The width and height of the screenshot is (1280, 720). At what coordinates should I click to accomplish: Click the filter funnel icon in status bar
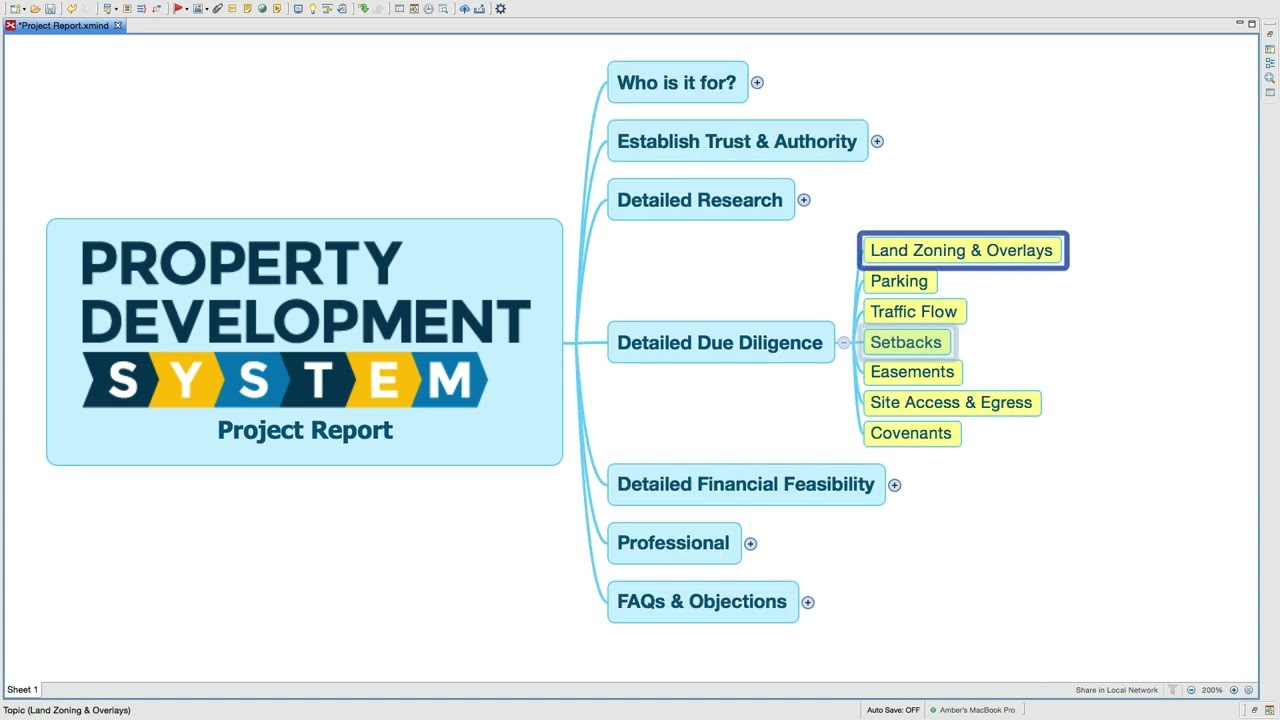pos(1173,690)
